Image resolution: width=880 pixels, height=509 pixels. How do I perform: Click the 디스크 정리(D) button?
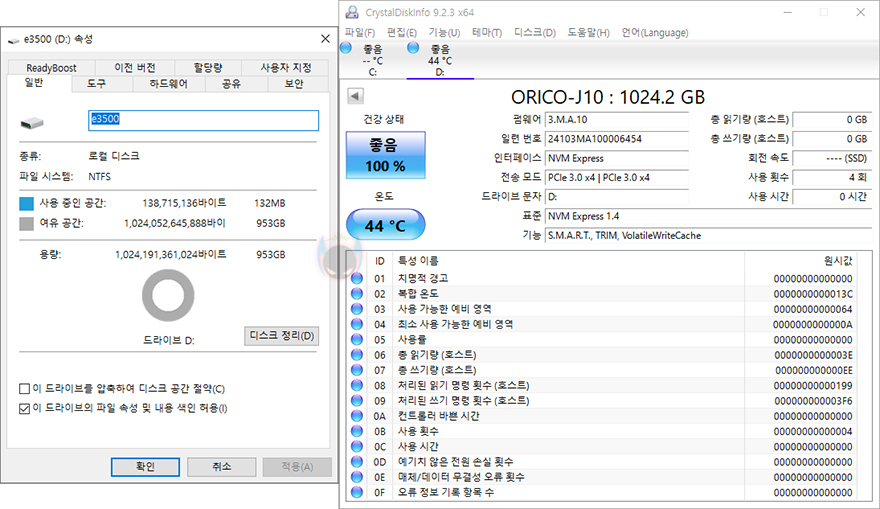(282, 336)
